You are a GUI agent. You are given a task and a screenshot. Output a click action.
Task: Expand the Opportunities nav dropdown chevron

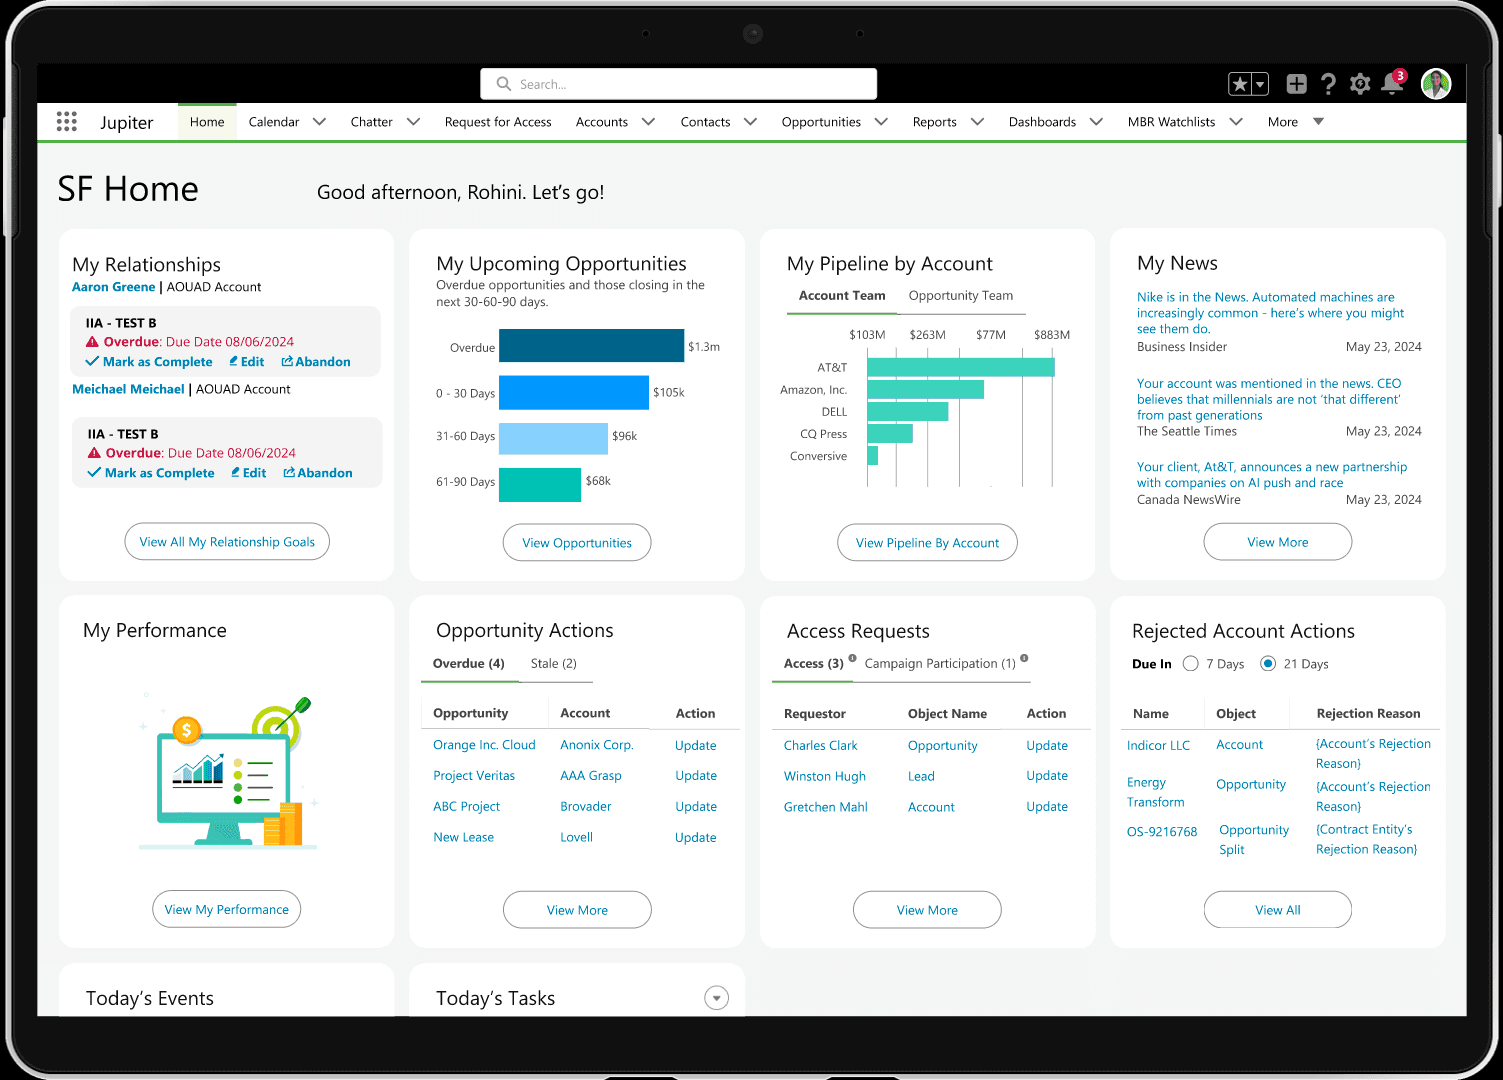[x=881, y=122]
